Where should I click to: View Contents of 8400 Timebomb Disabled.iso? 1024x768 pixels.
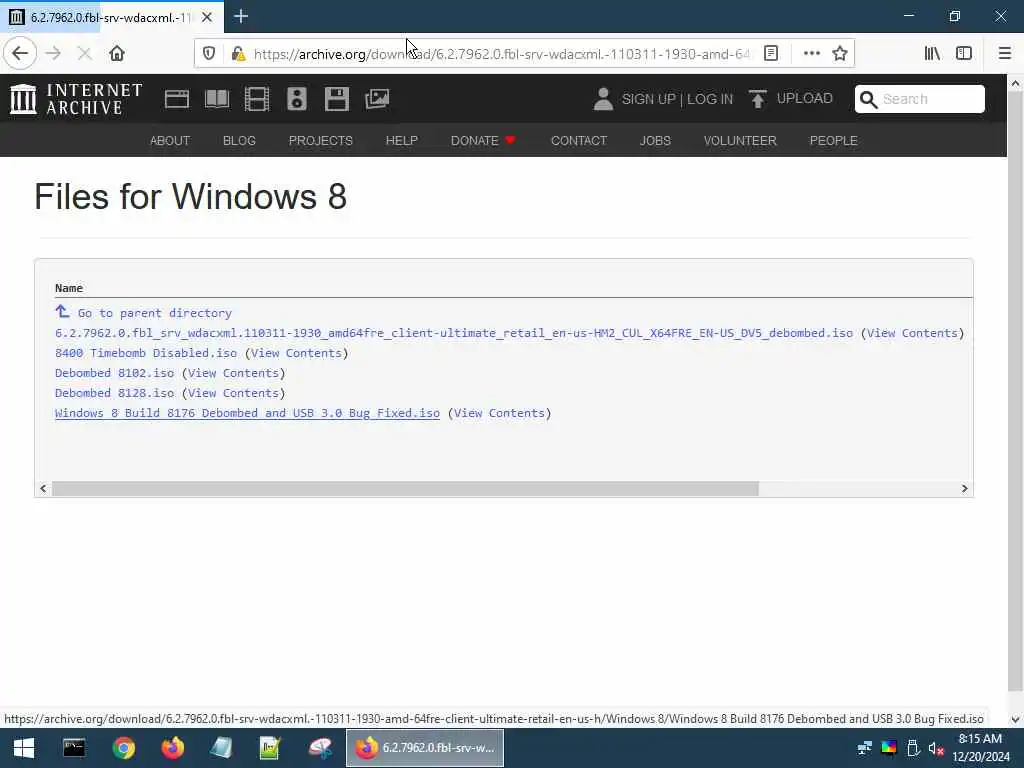(296, 353)
